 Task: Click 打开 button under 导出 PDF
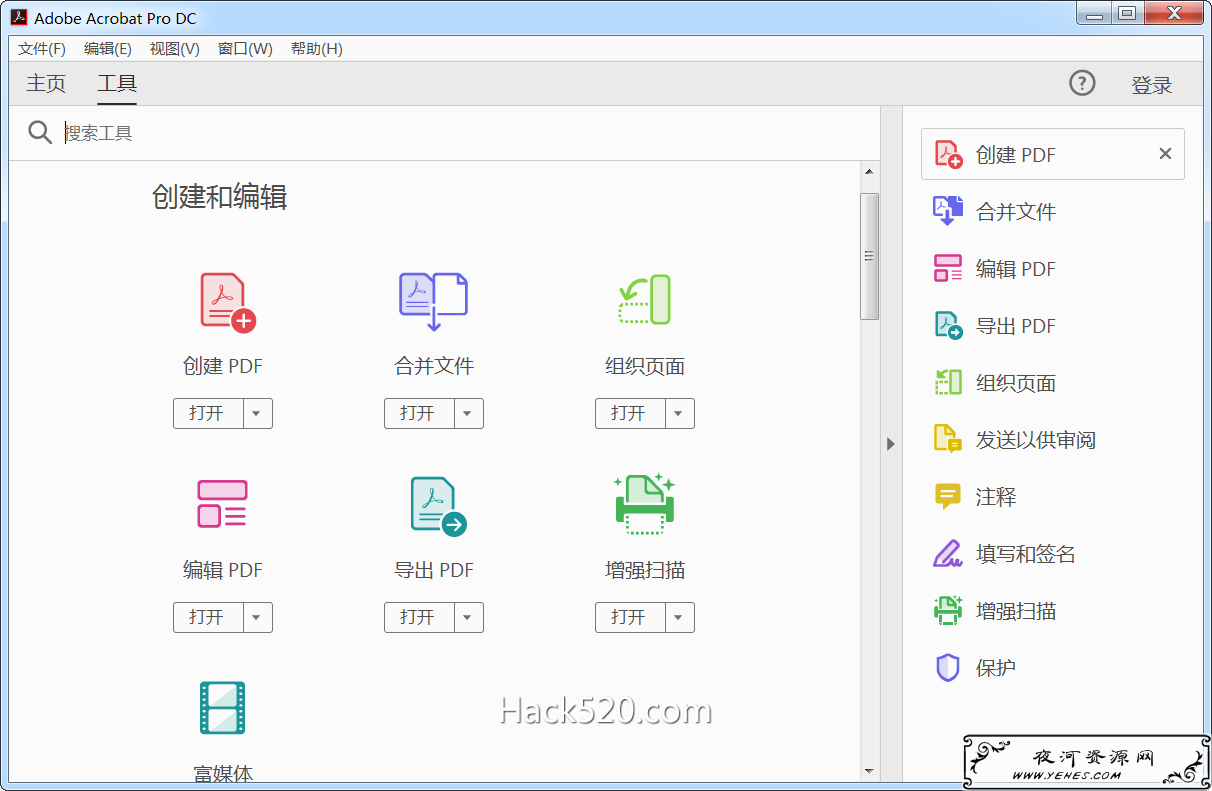coord(419,617)
